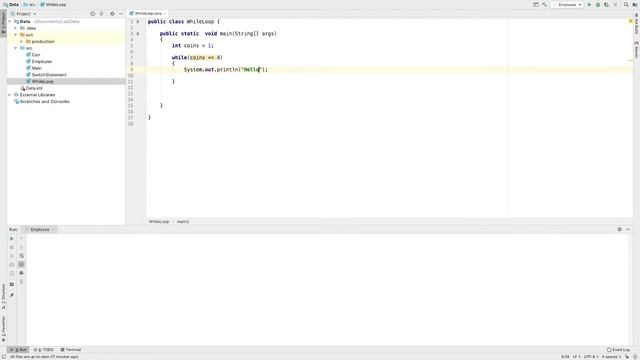
Task: Click the Data breadcrumb in the navigation bar
Action: pyautogui.click(x=11, y=4)
